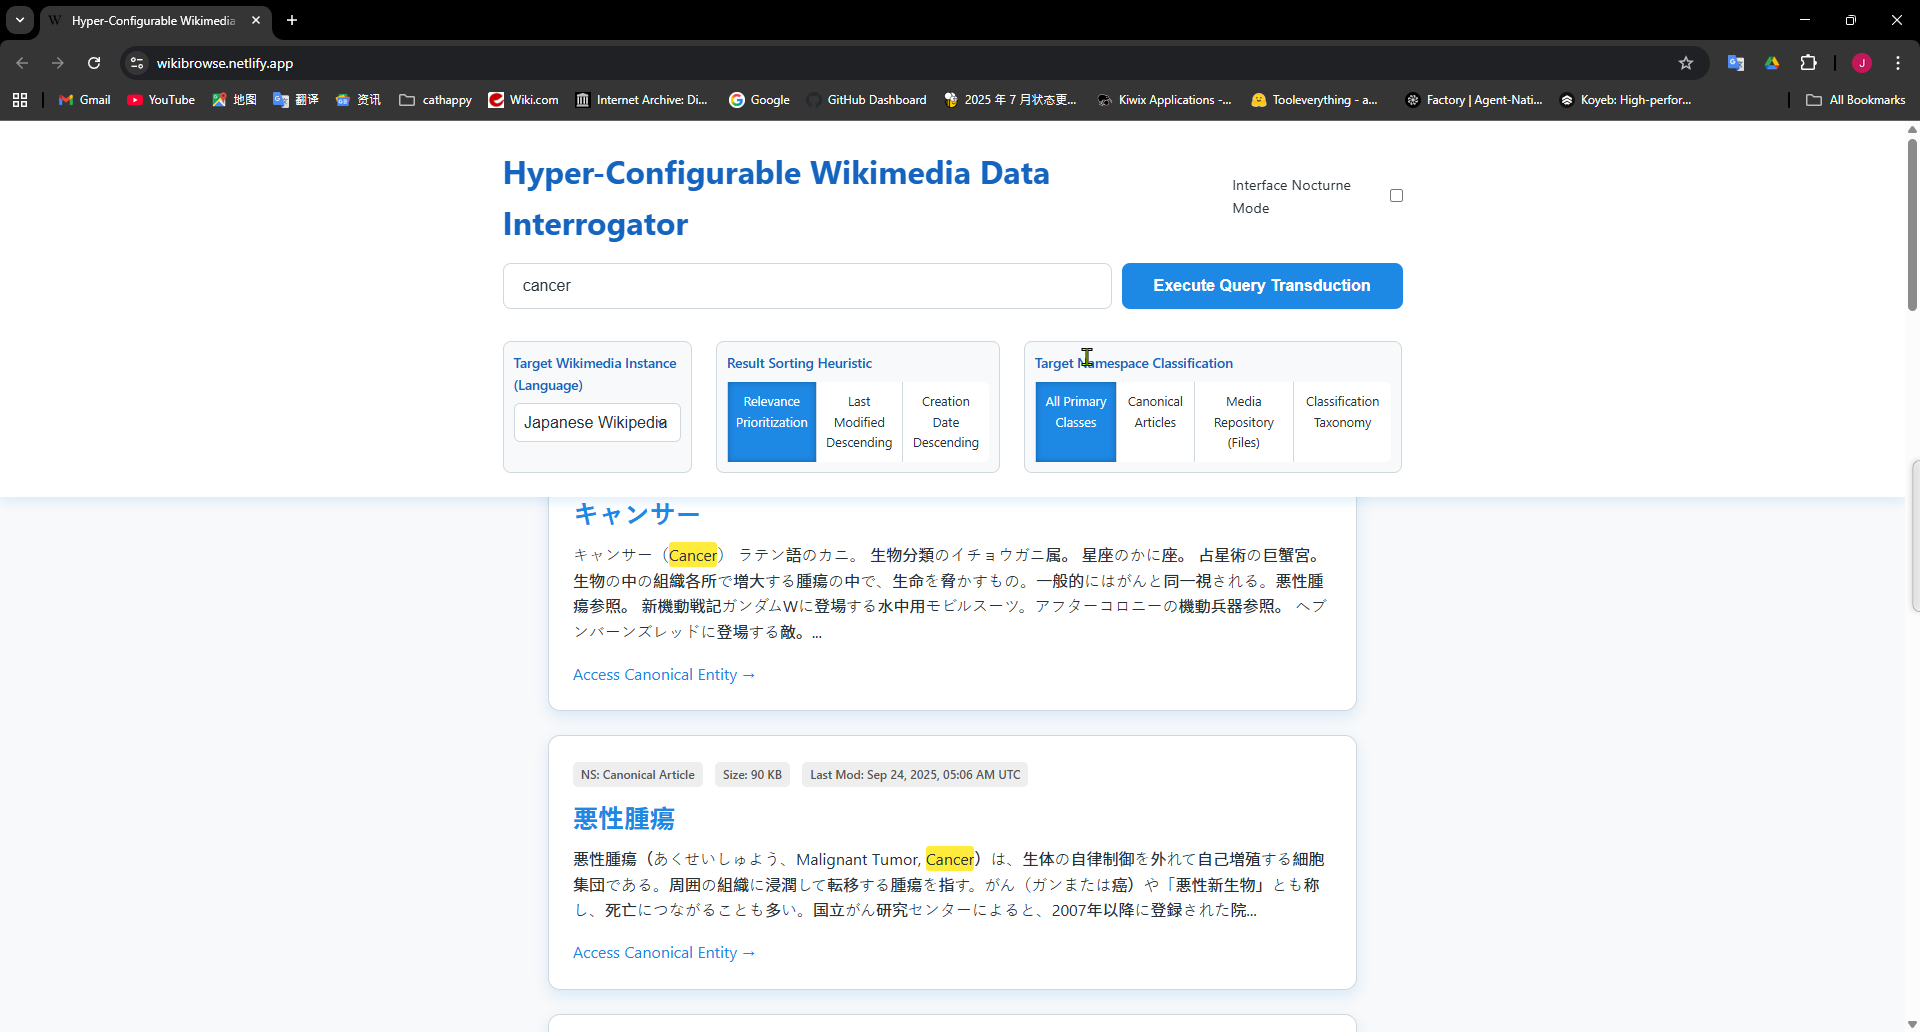1920x1032 pixels.
Task: Enable Interface Nocturne Mode
Action: (1396, 195)
